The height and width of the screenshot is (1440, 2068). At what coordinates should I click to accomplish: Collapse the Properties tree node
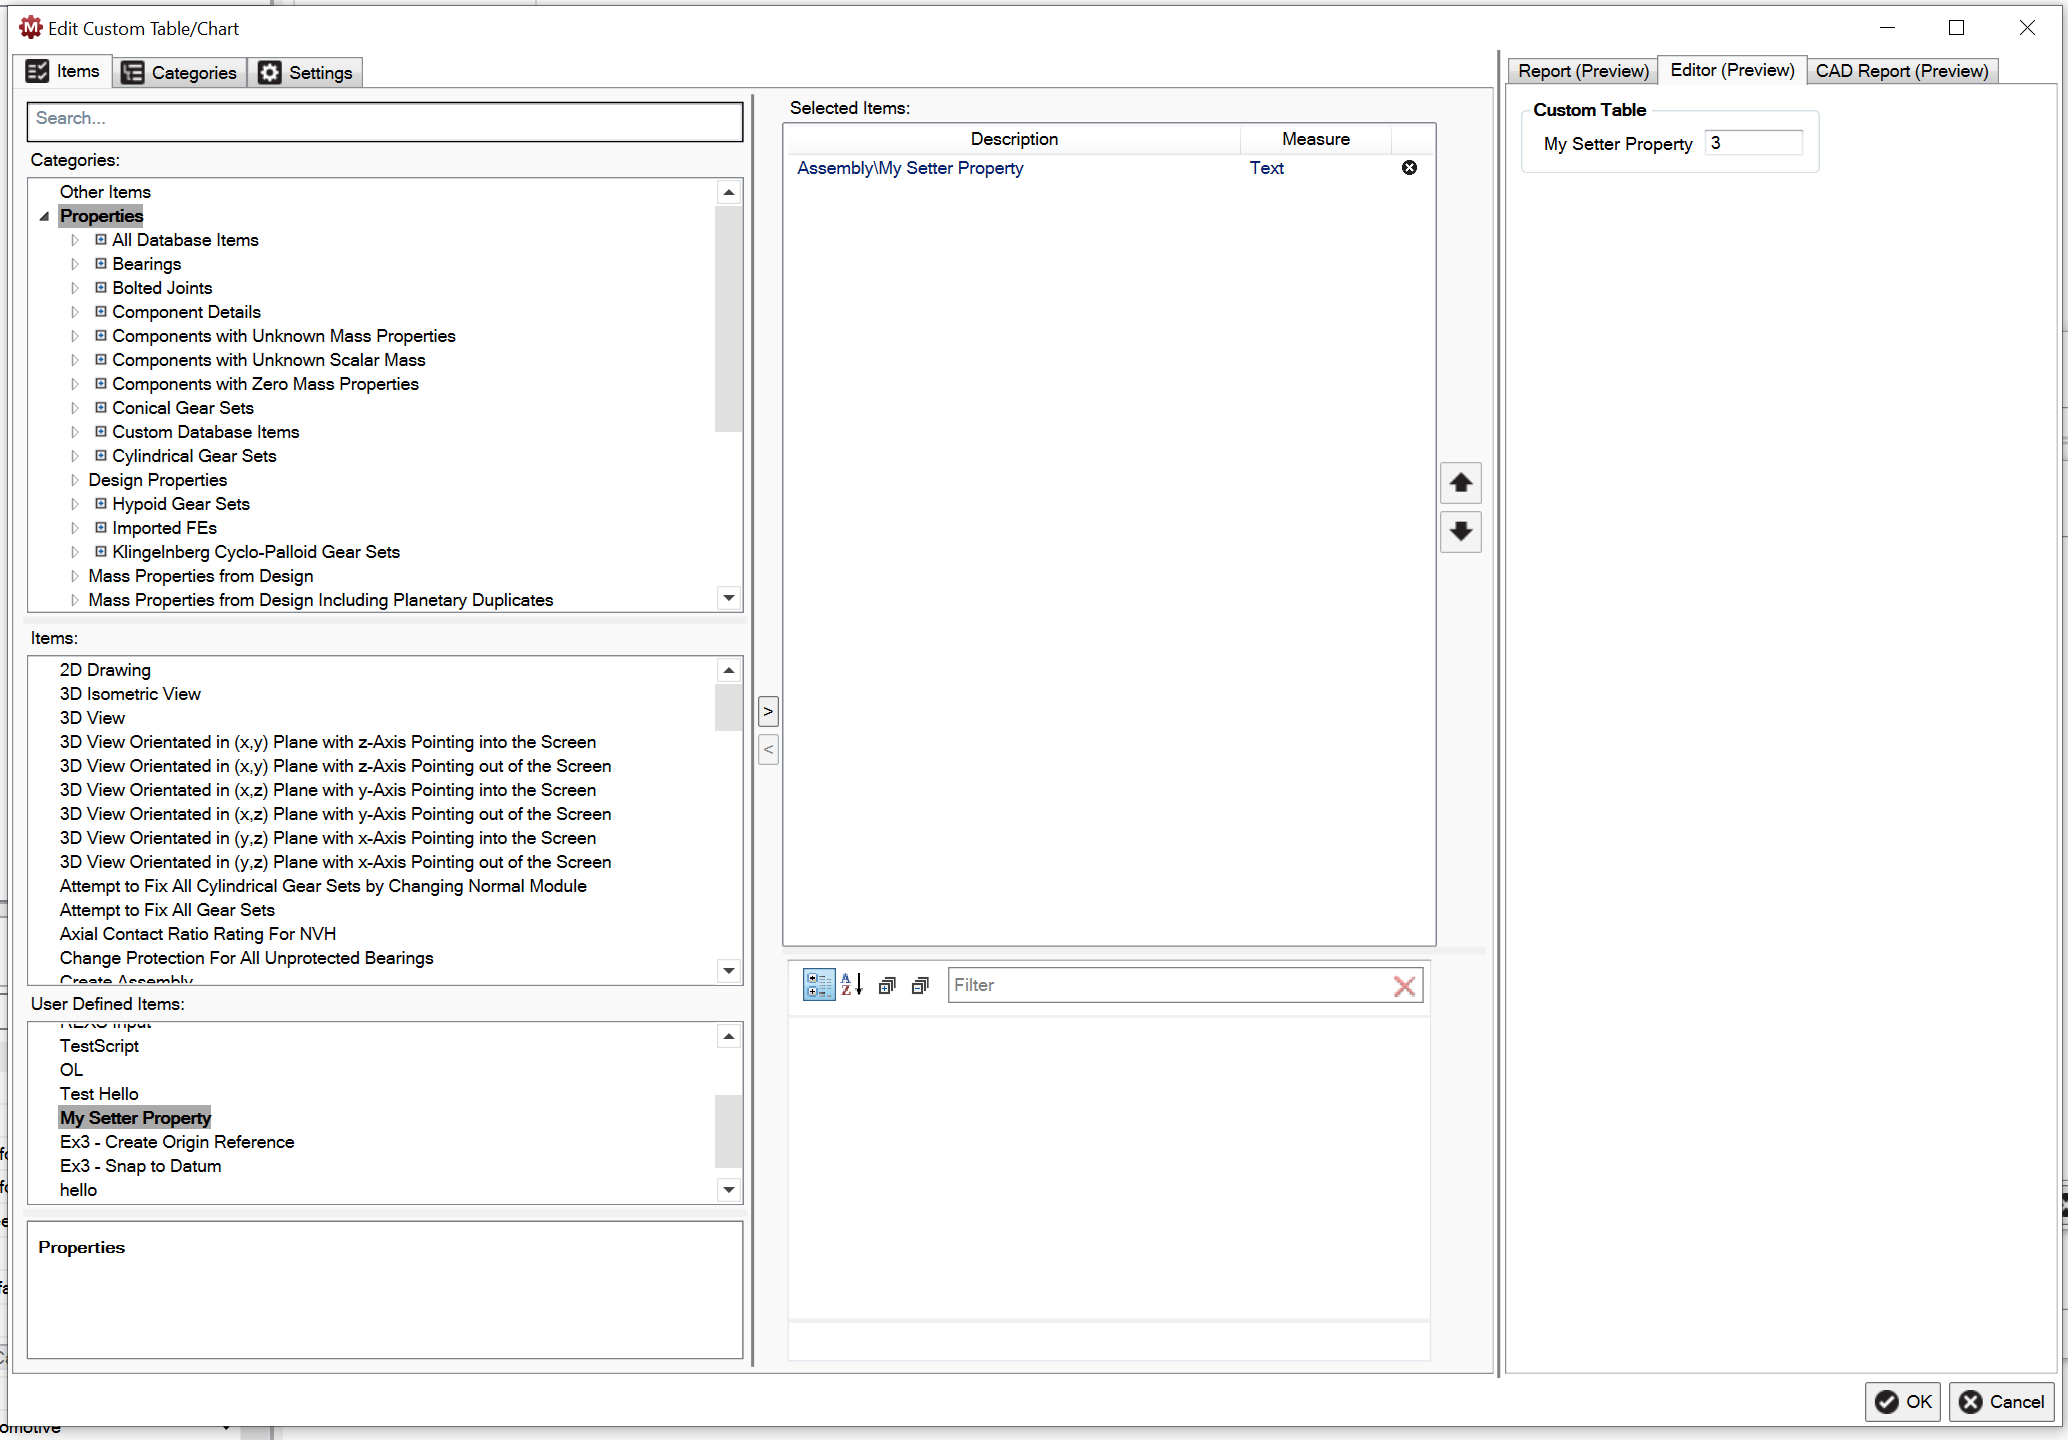coord(43,215)
